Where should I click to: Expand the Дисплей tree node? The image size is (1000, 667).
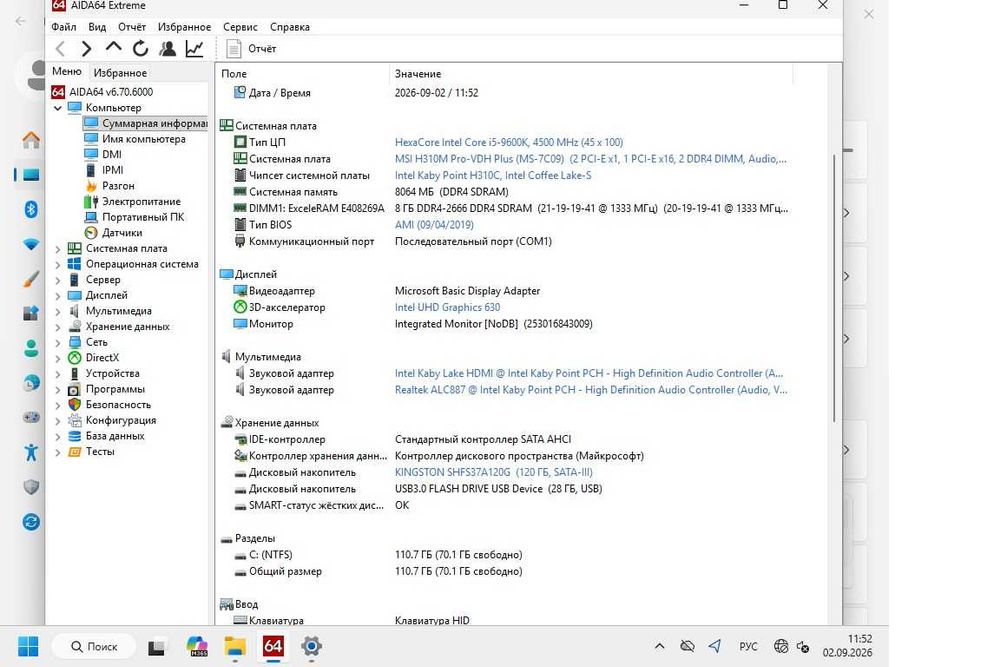(x=58, y=295)
